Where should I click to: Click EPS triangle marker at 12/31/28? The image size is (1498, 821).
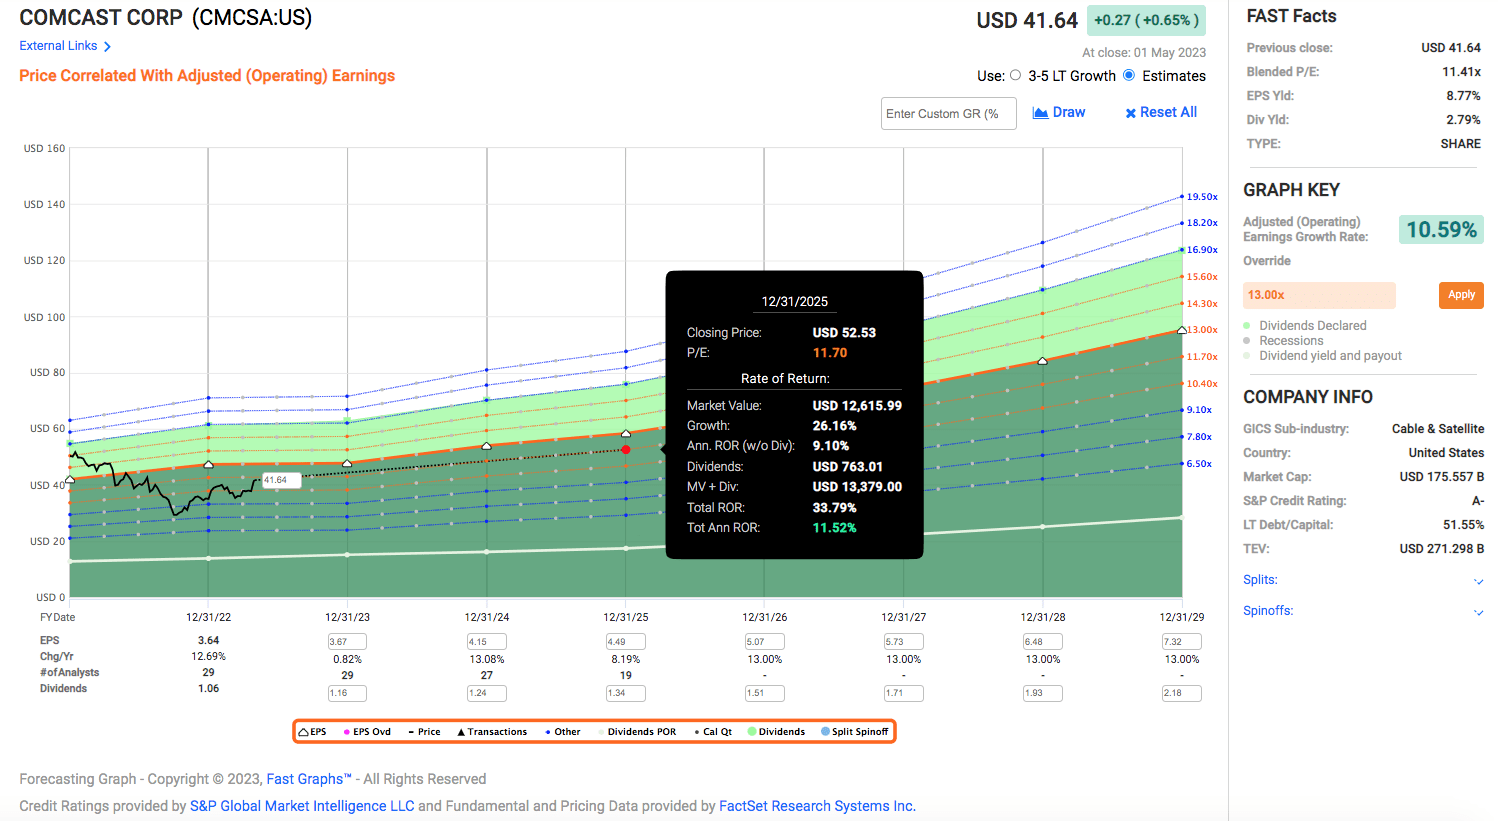[1043, 361]
